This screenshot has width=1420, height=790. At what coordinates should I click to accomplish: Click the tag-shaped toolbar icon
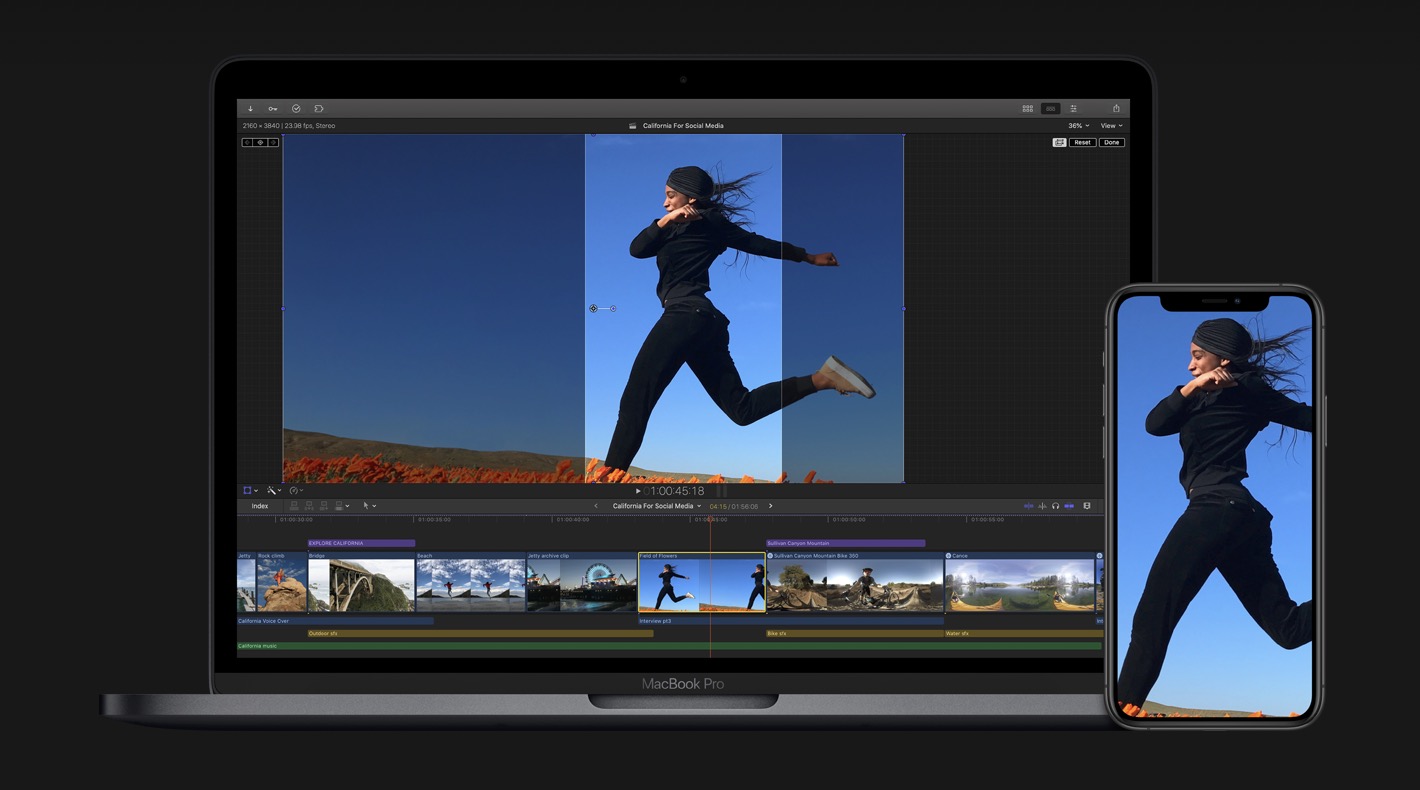tap(319, 108)
